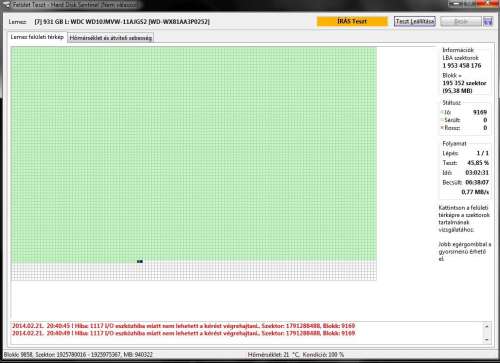
Task: Click the Teszt progress value 45,85 %
Action: tap(478, 163)
